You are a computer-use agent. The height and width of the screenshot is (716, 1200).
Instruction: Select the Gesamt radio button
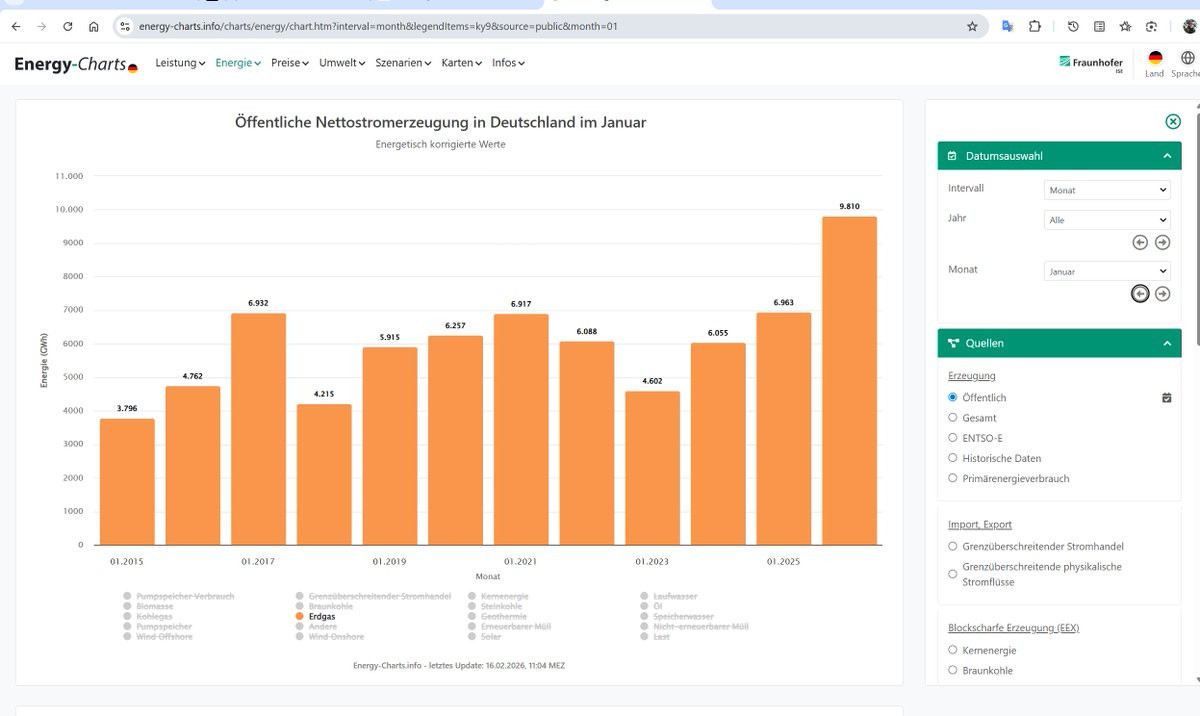pos(953,418)
